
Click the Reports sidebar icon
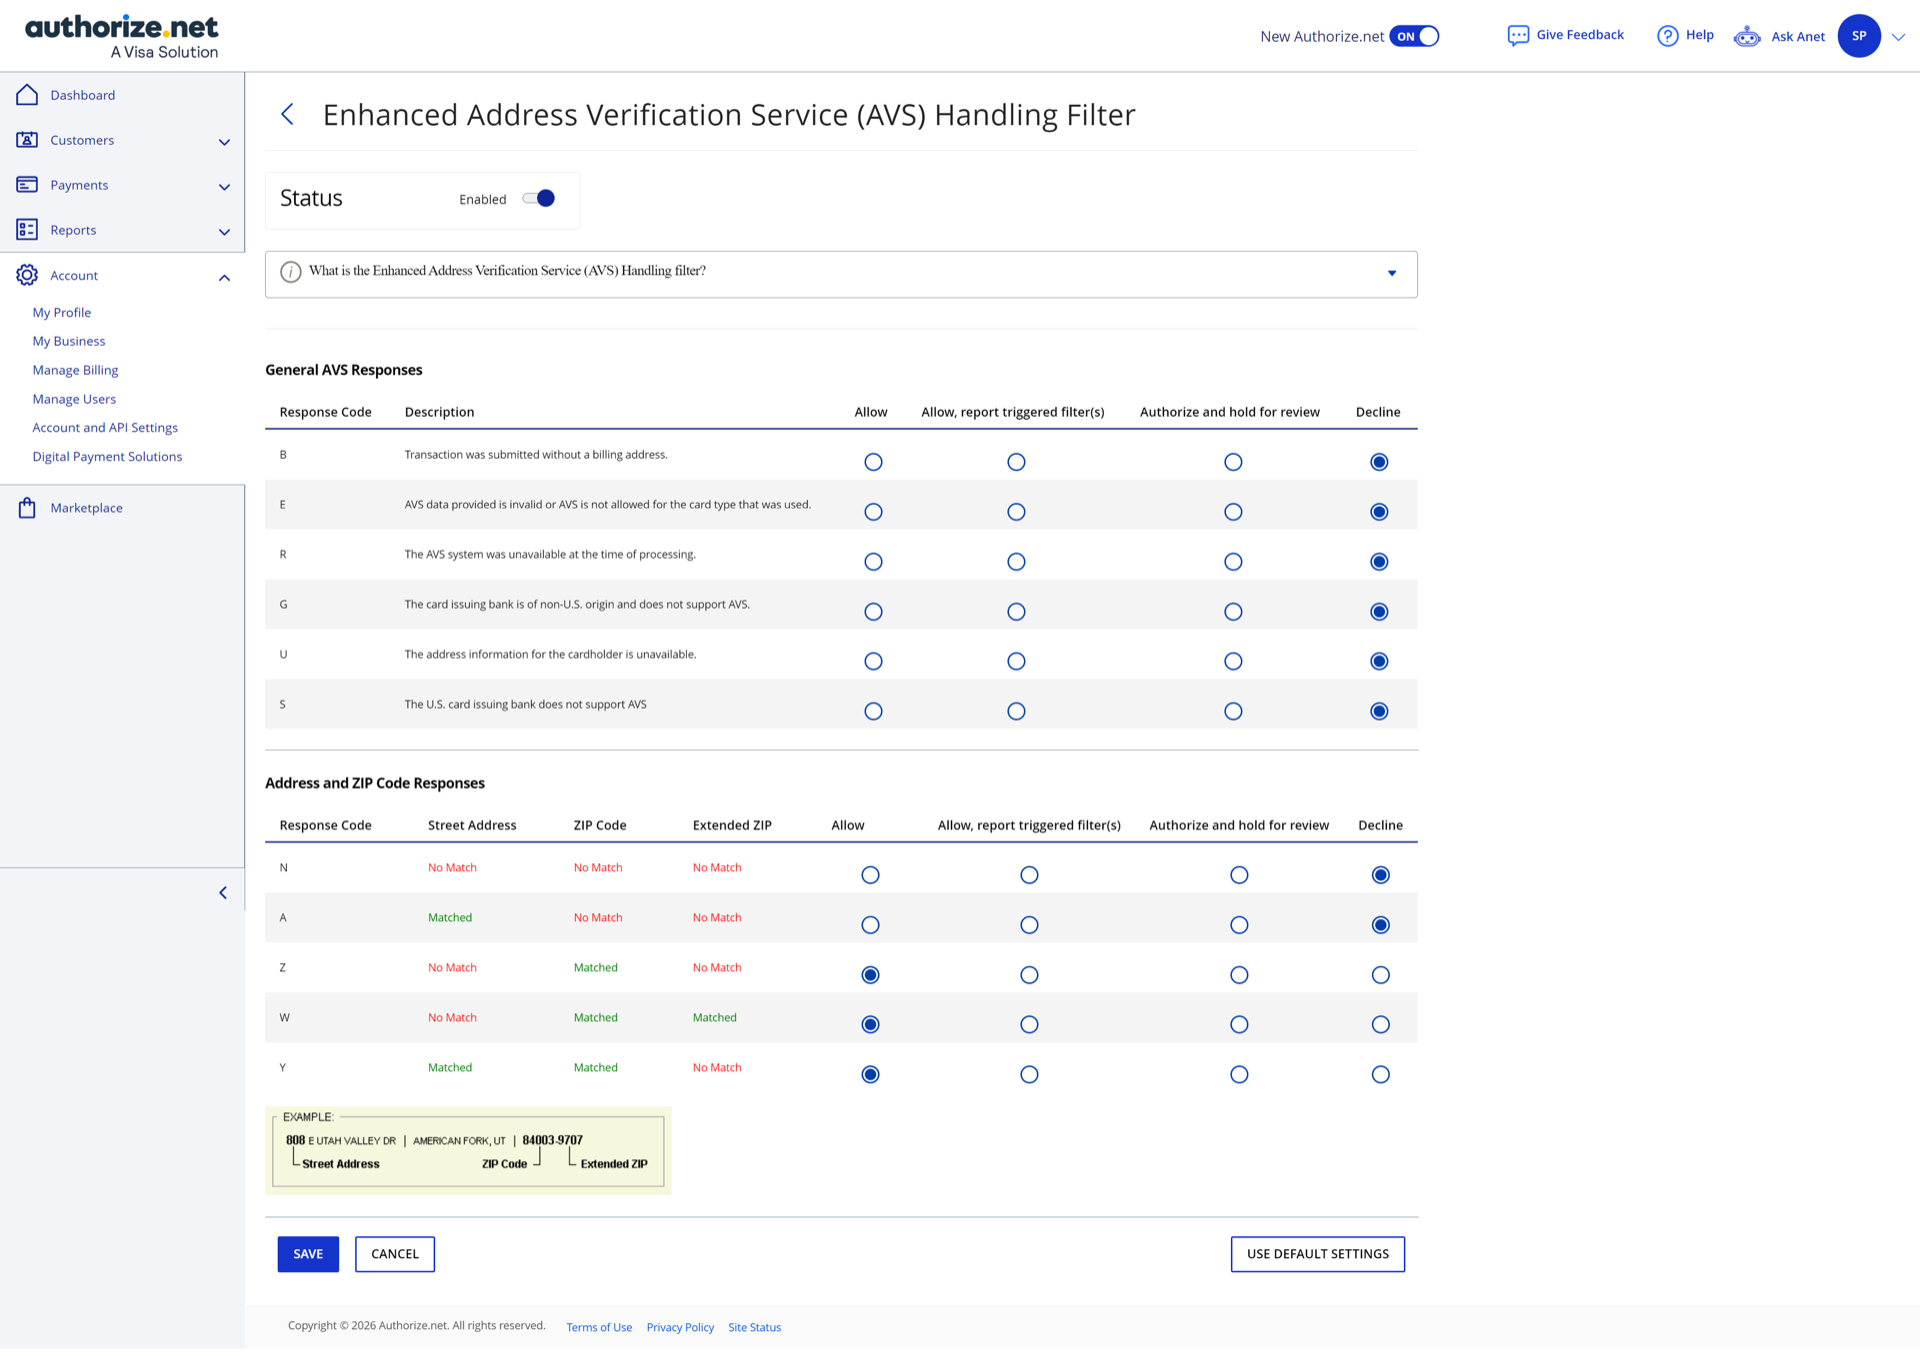27,230
